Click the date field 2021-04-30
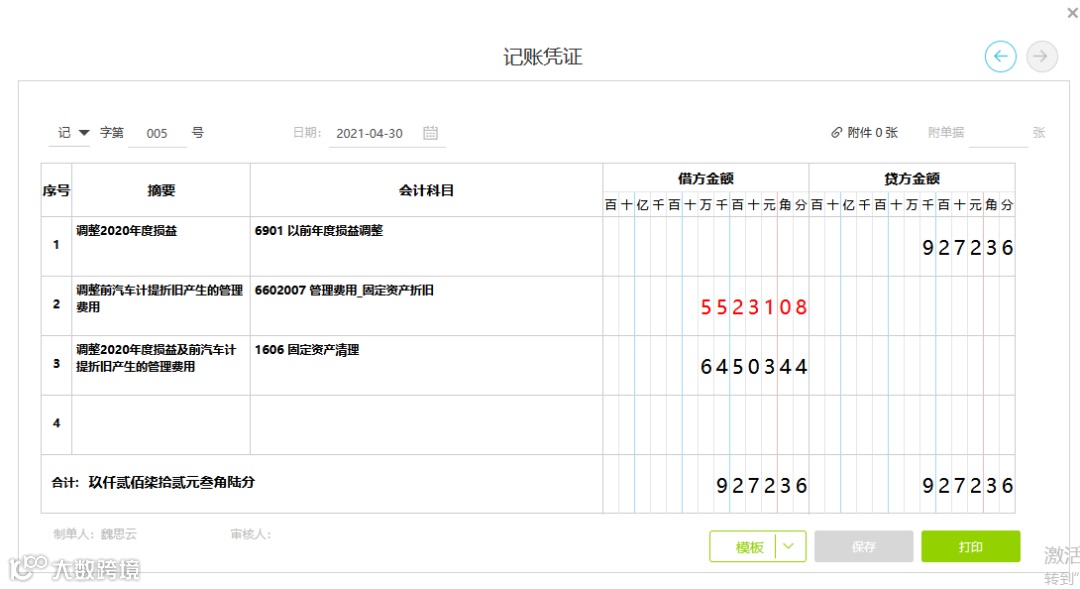Image resolution: width=1080 pixels, height=589 pixels. [369, 134]
